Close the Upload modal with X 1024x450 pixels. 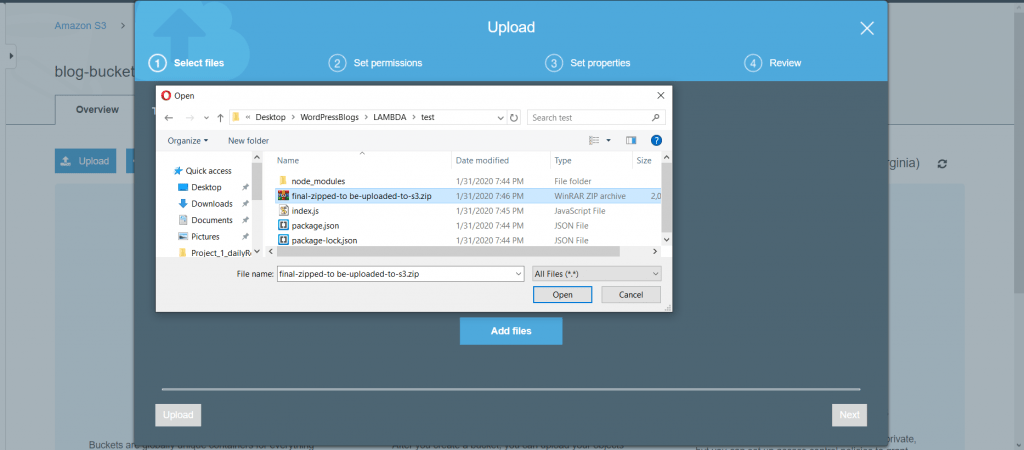(x=867, y=28)
